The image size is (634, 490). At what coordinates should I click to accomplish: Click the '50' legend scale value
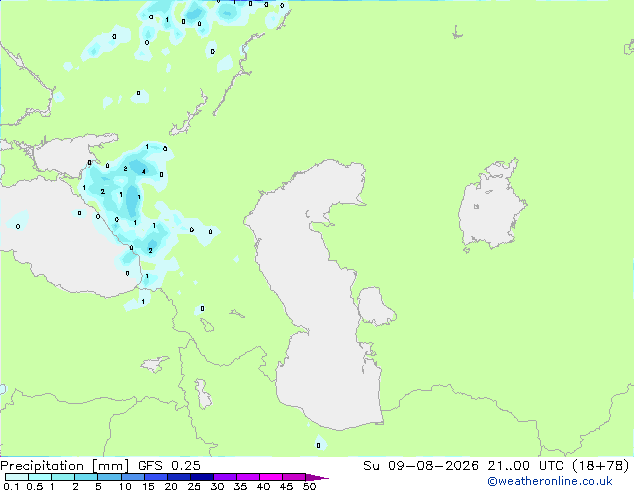click(x=309, y=486)
